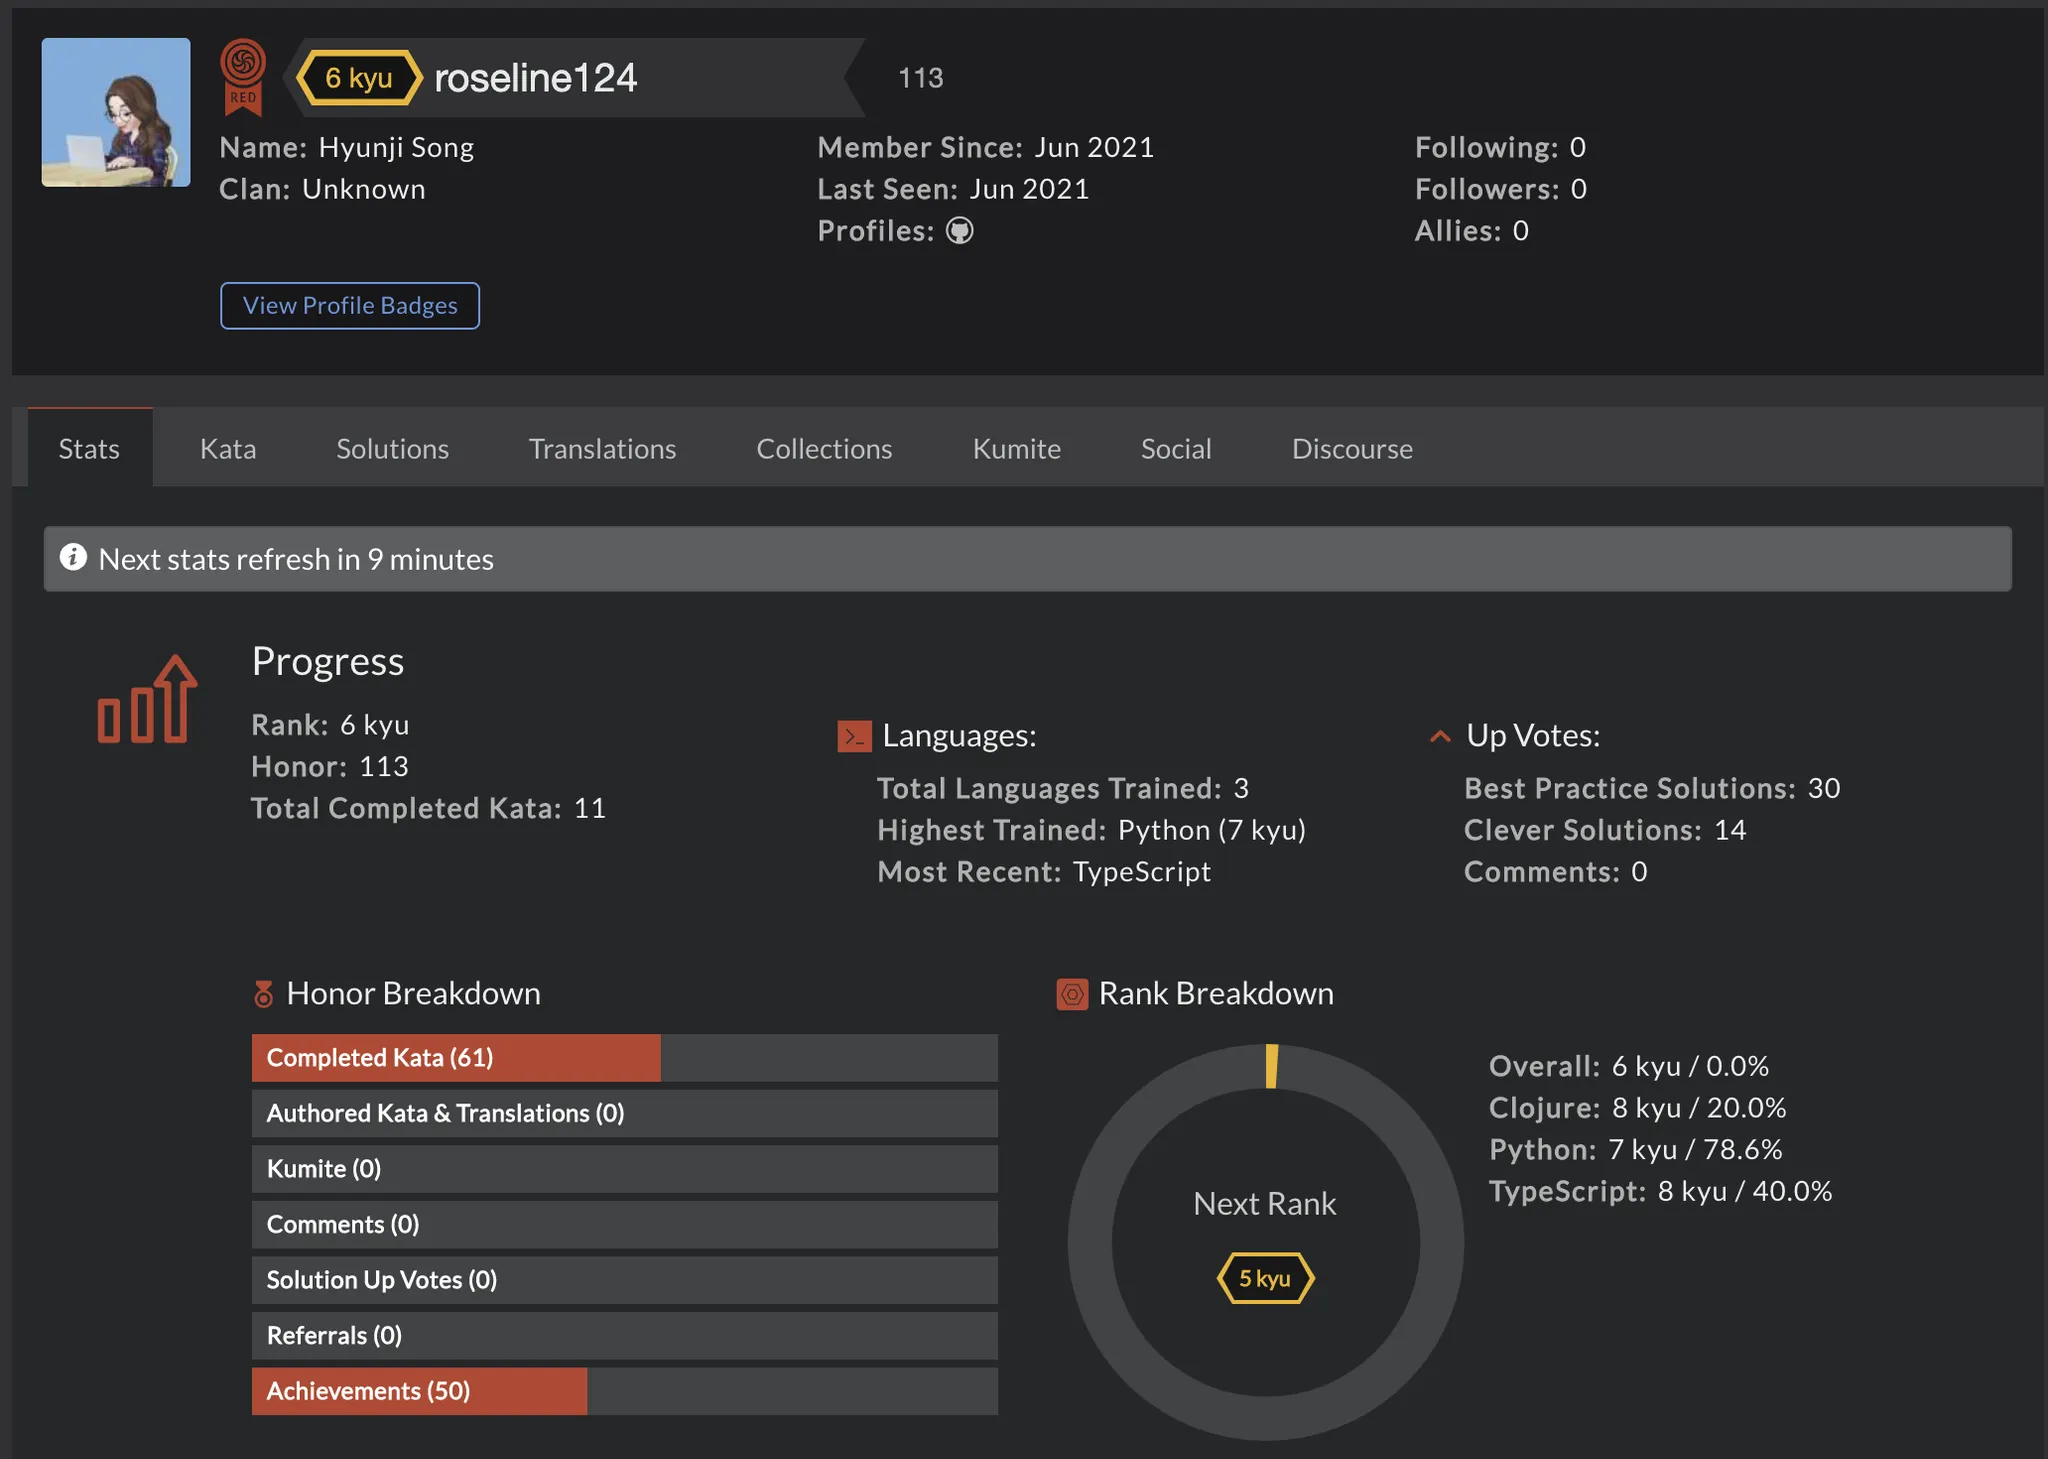Open the Translations tab

point(602,449)
